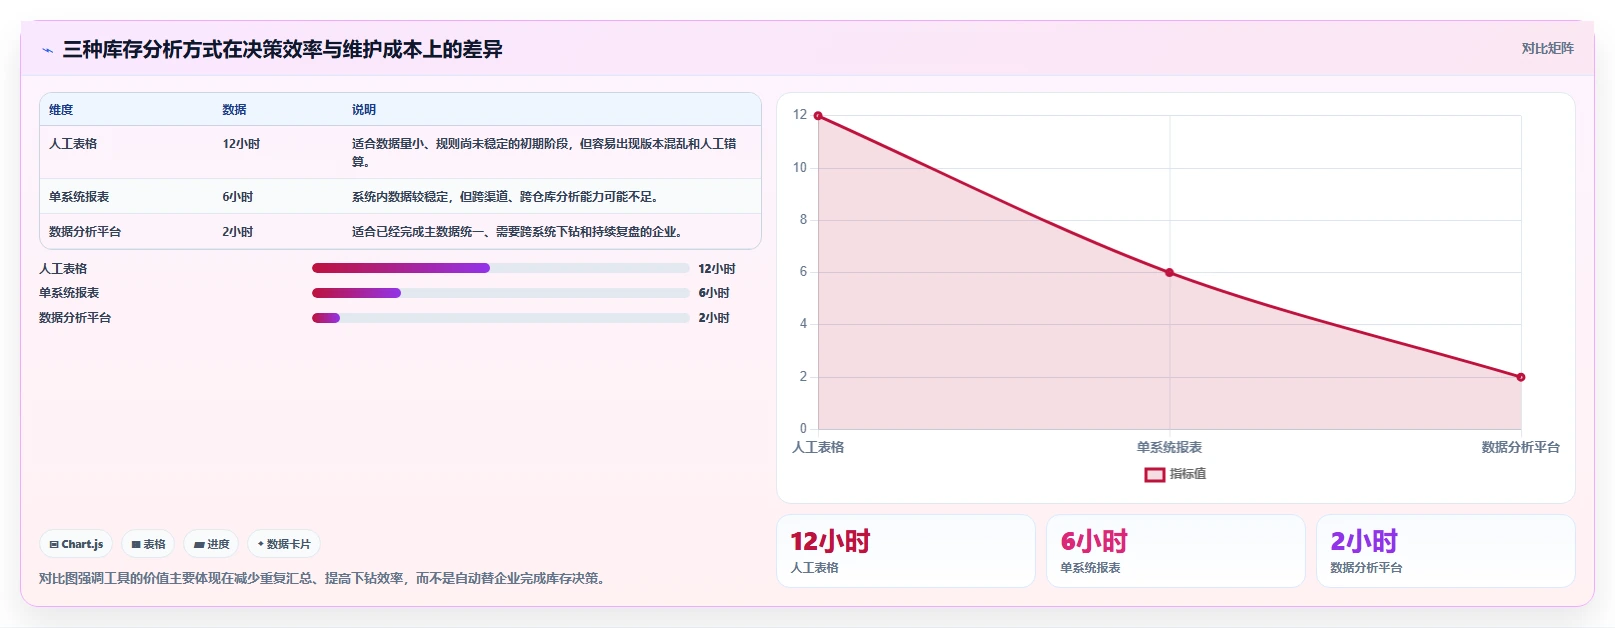Image resolution: width=1615 pixels, height=628 pixels.
Task: Click the 进度 tag chip
Action: pos(211,544)
